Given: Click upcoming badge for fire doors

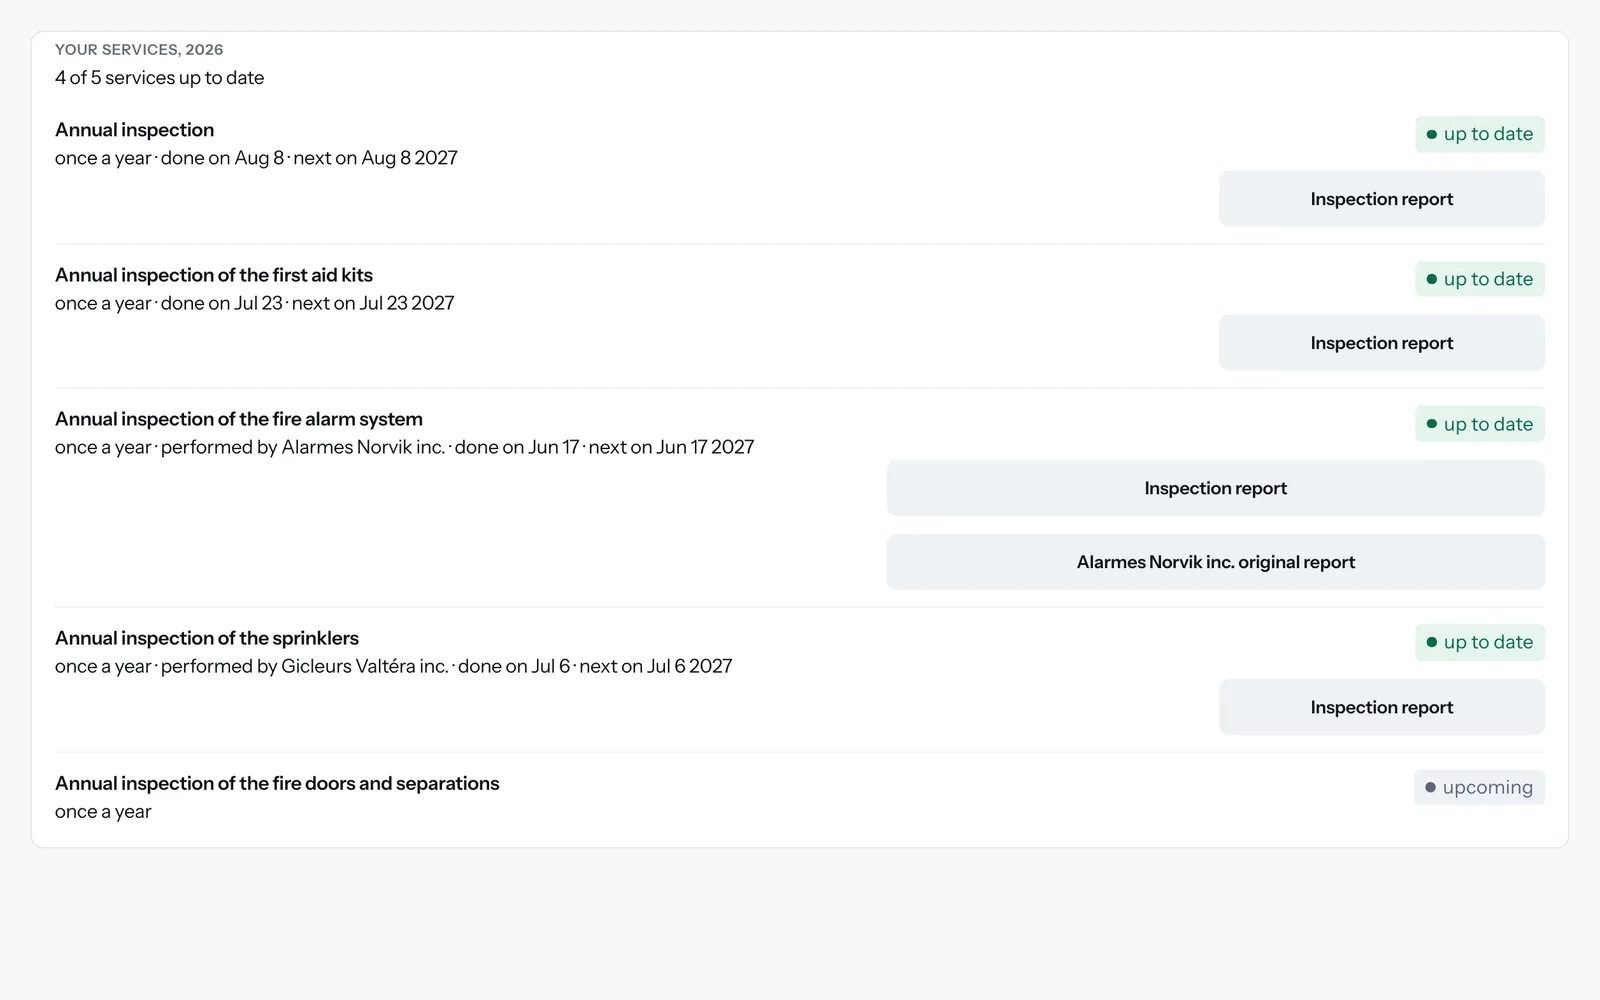Looking at the screenshot, I should coord(1479,787).
